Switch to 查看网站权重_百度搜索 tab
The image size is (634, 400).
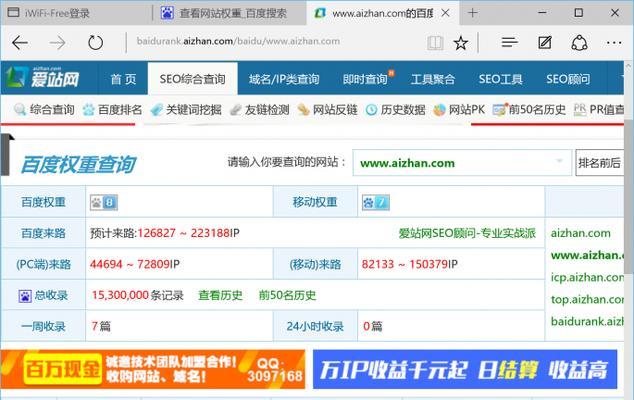(230, 13)
